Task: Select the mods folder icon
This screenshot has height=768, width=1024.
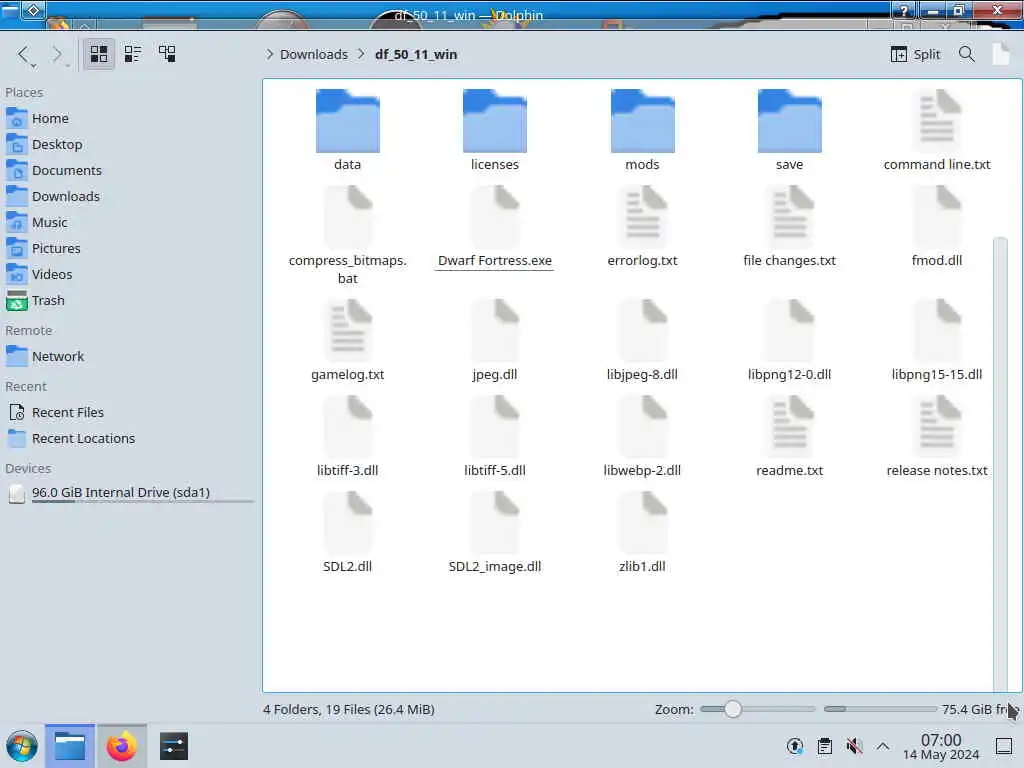Action: point(642,121)
